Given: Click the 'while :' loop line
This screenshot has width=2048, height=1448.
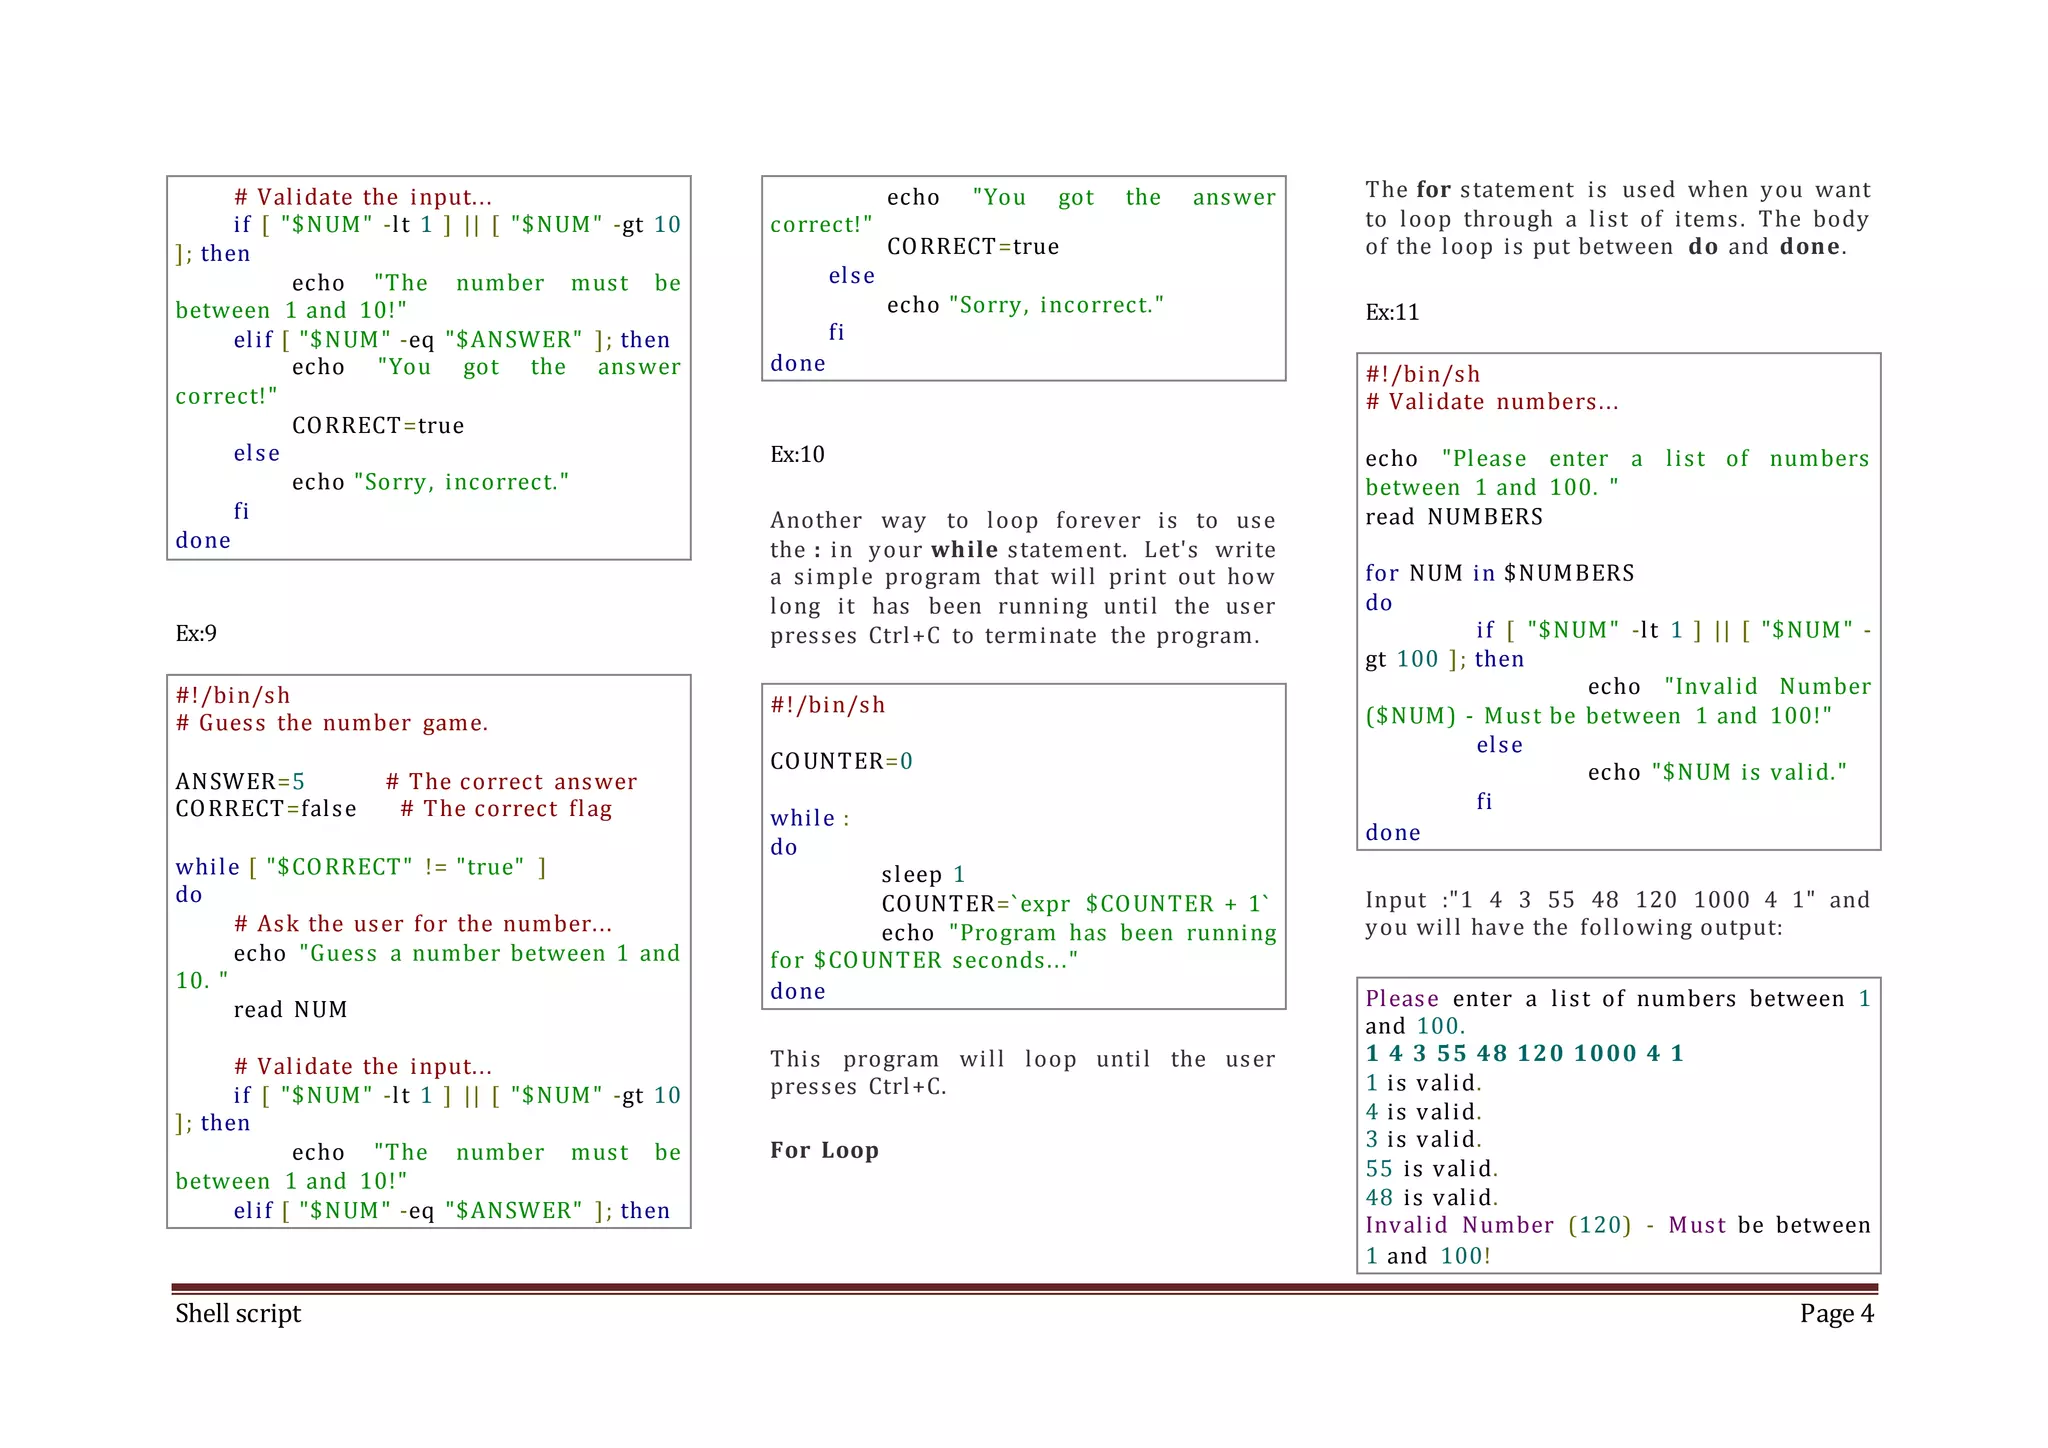Looking at the screenshot, I should pyautogui.click(x=809, y=818).
